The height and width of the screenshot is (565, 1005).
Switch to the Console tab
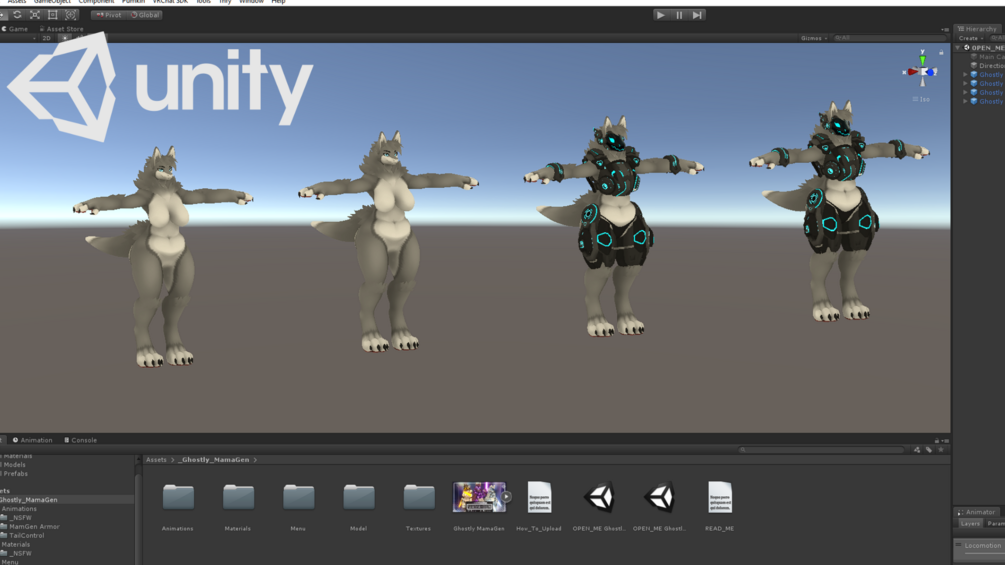tap(81, 440)
